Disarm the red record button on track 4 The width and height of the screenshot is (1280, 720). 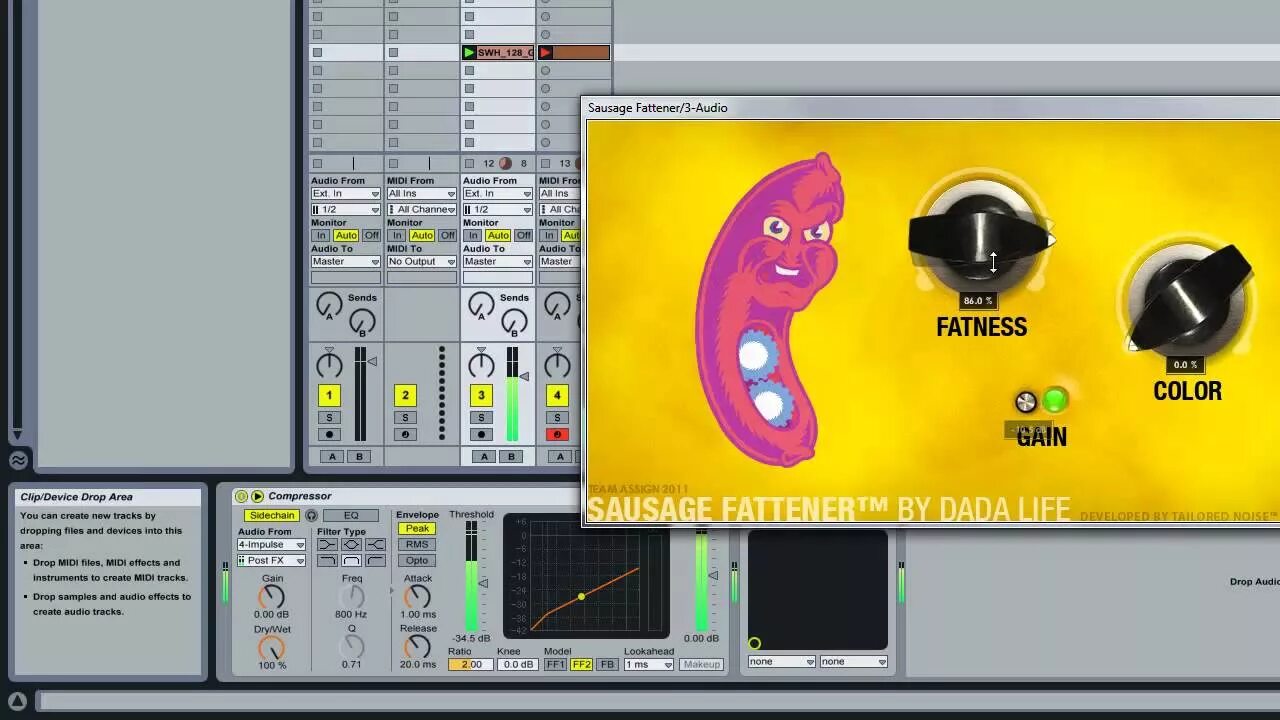(557, 434)
